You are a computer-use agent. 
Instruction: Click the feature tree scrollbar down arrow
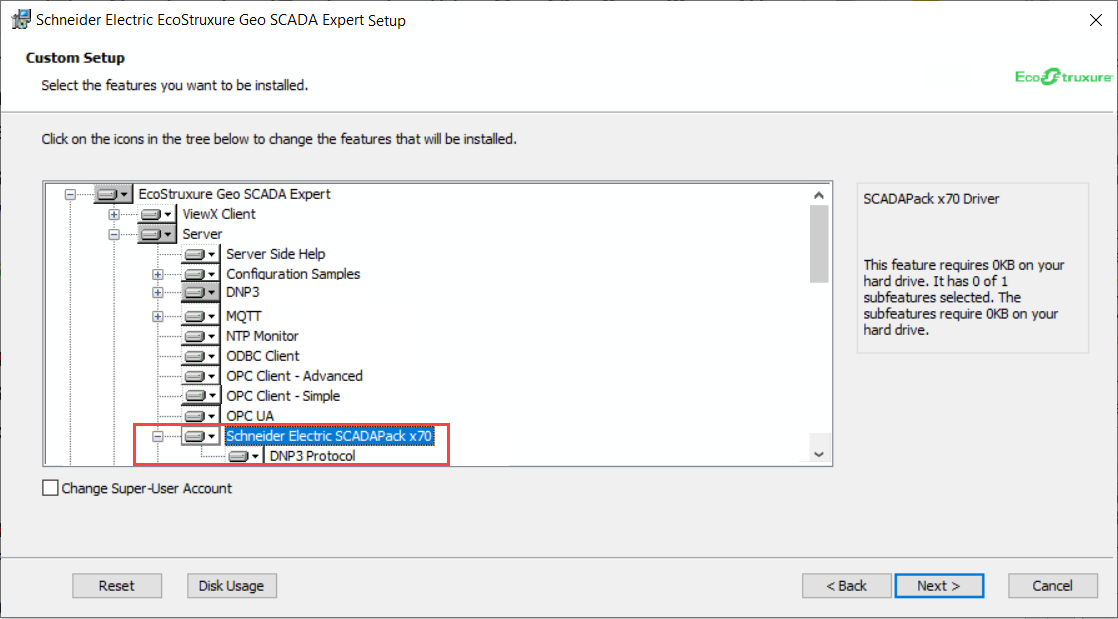[x=819, y=455]
